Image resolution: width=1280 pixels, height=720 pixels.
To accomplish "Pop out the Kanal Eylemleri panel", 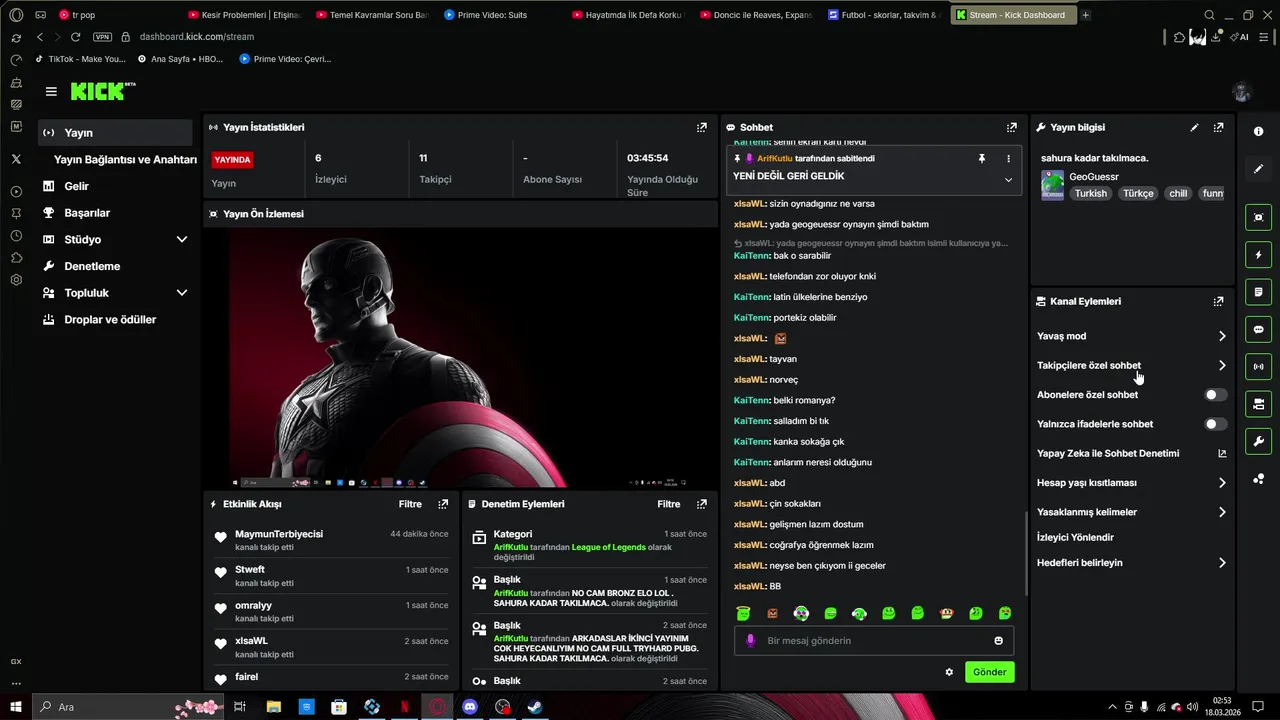I will pos(1218,301).
